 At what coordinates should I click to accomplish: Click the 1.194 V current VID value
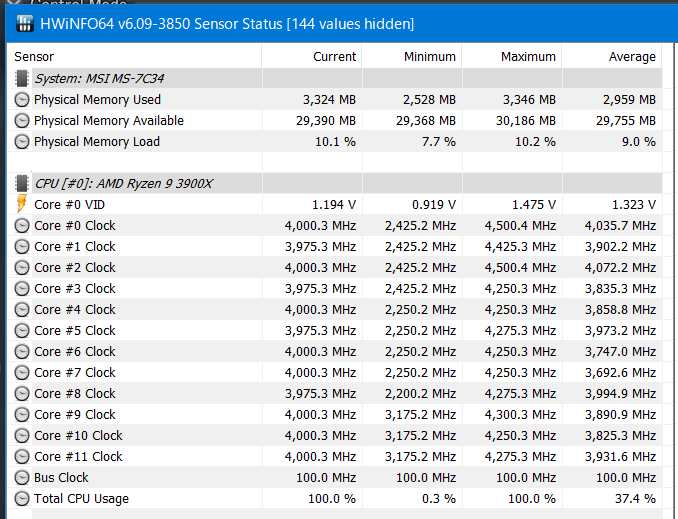pyautogui.click(x=334, y=205)
